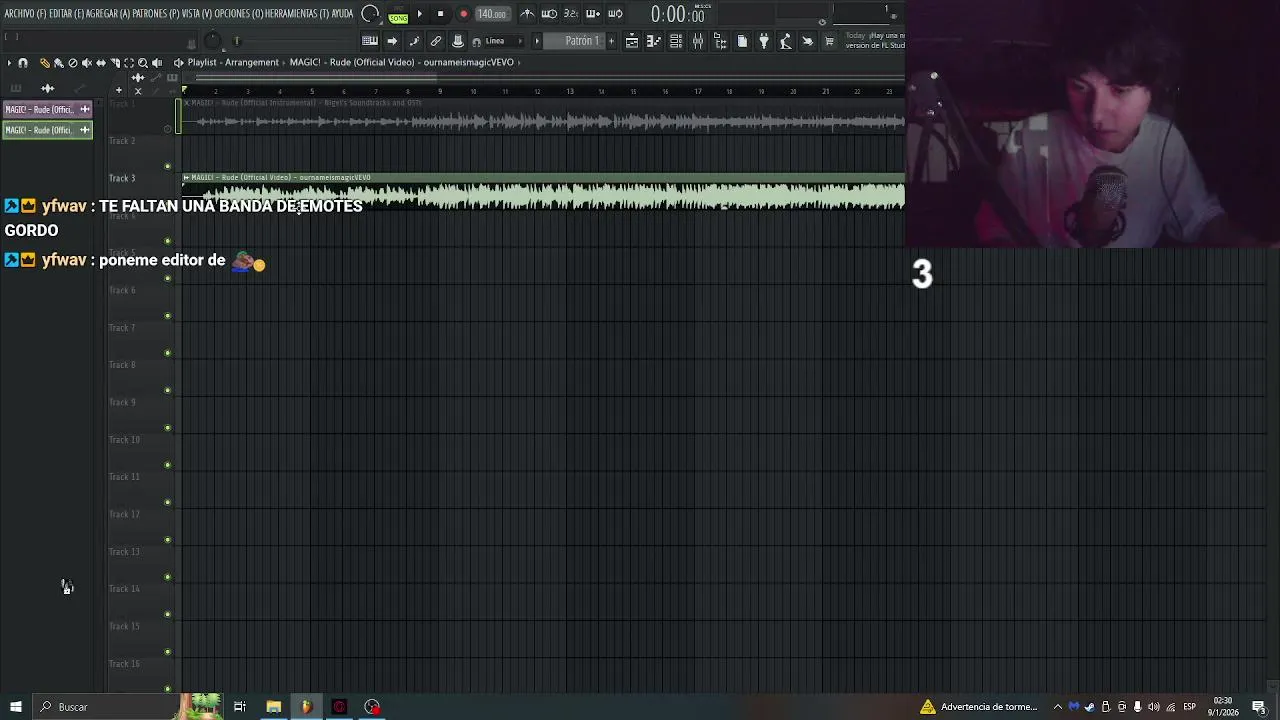Open the Channel rack icon
1280x720 pixels.
[x=676, y=41]
